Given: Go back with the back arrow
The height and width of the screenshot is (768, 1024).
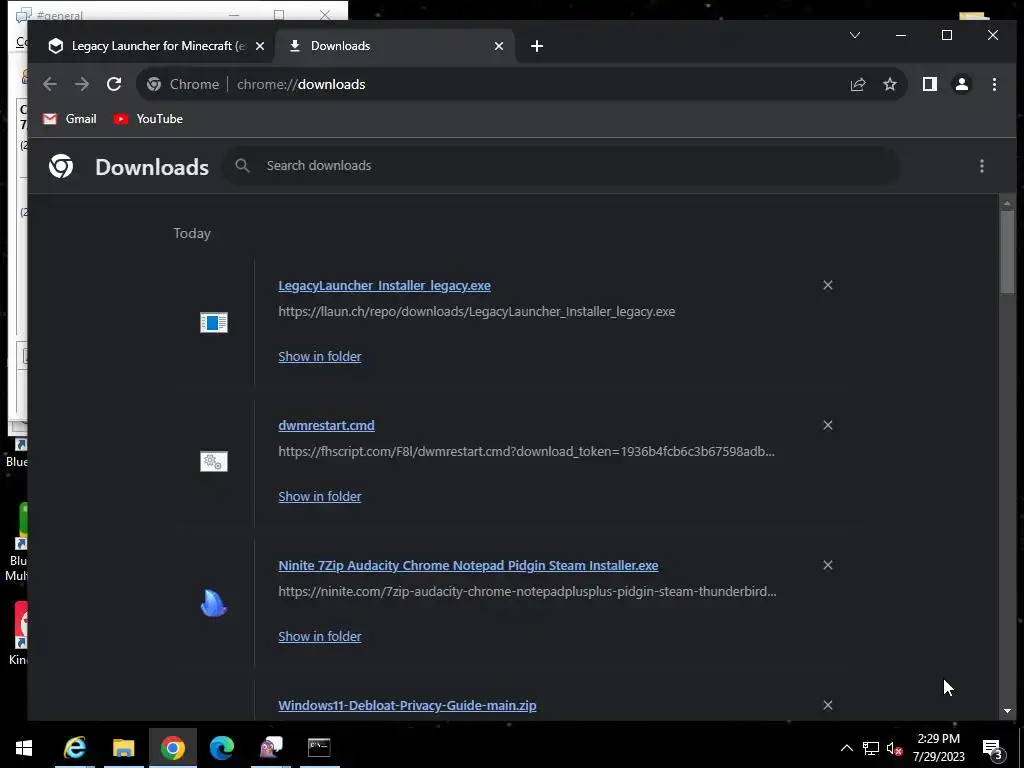Looking at the screenshot, I should tap(50, 84).
